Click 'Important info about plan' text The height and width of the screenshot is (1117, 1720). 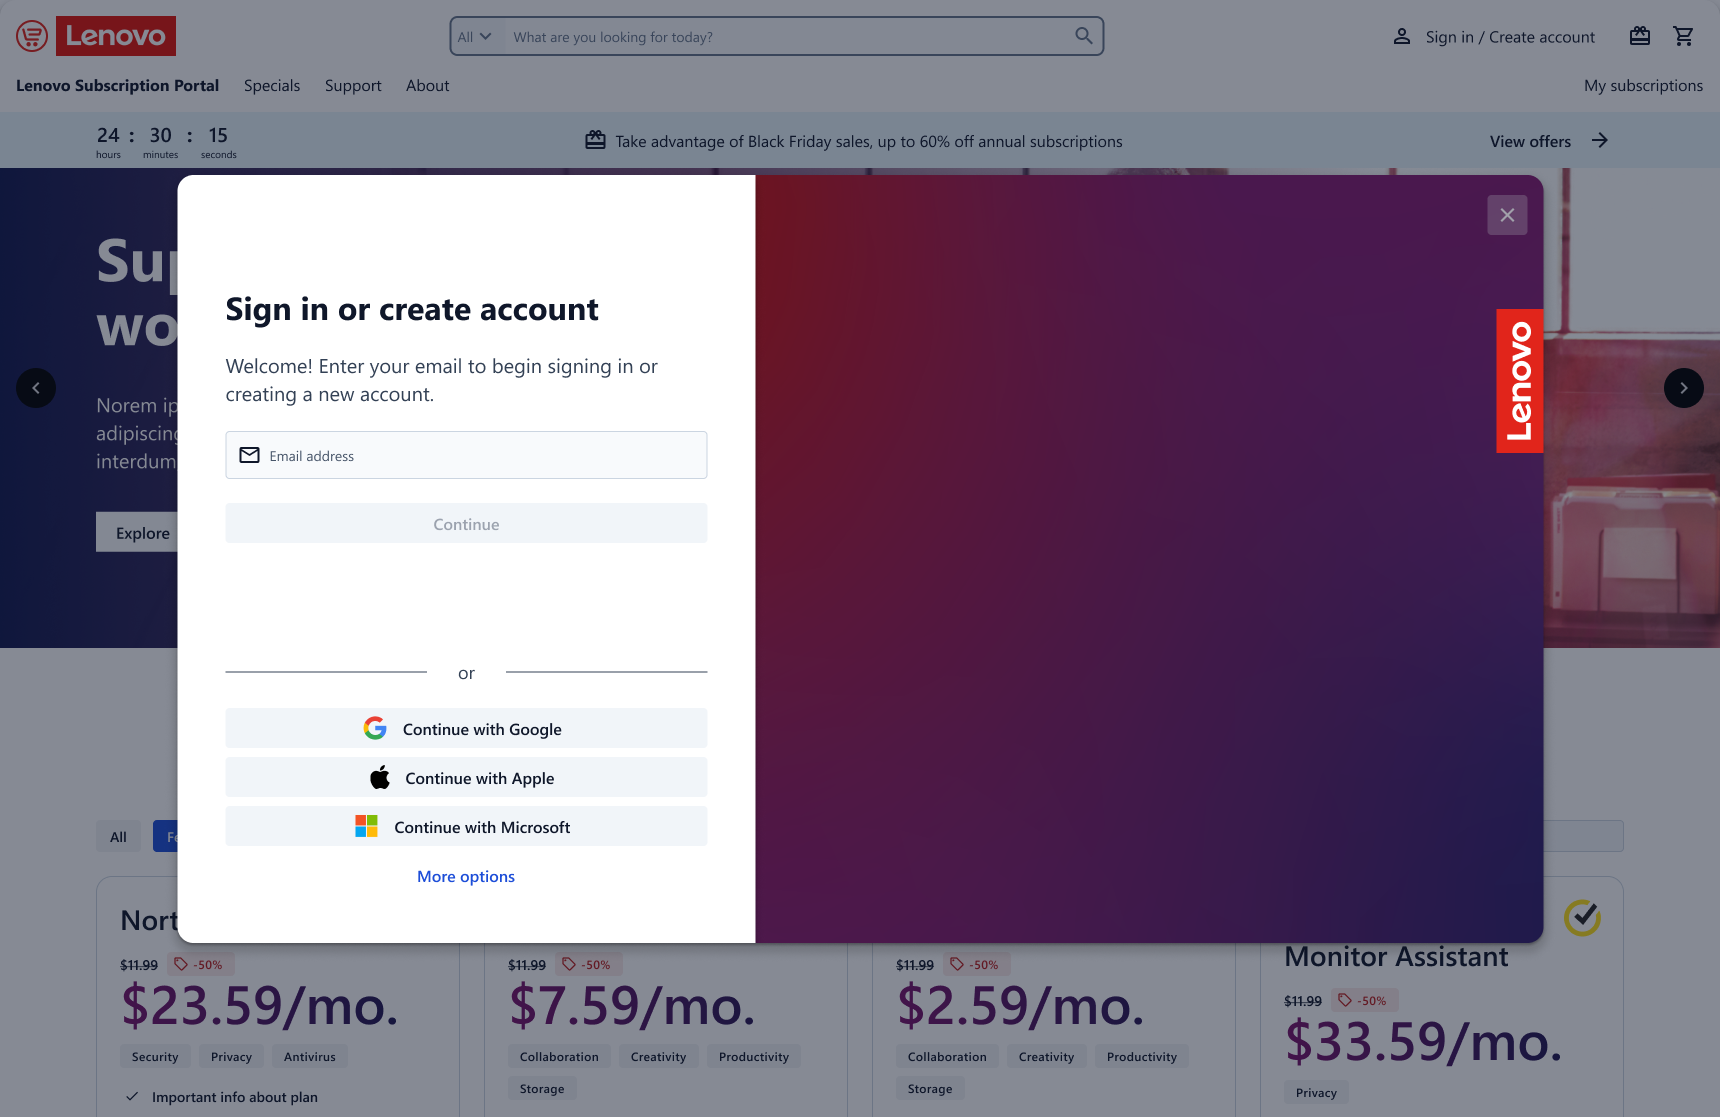tap(235, 1097)
